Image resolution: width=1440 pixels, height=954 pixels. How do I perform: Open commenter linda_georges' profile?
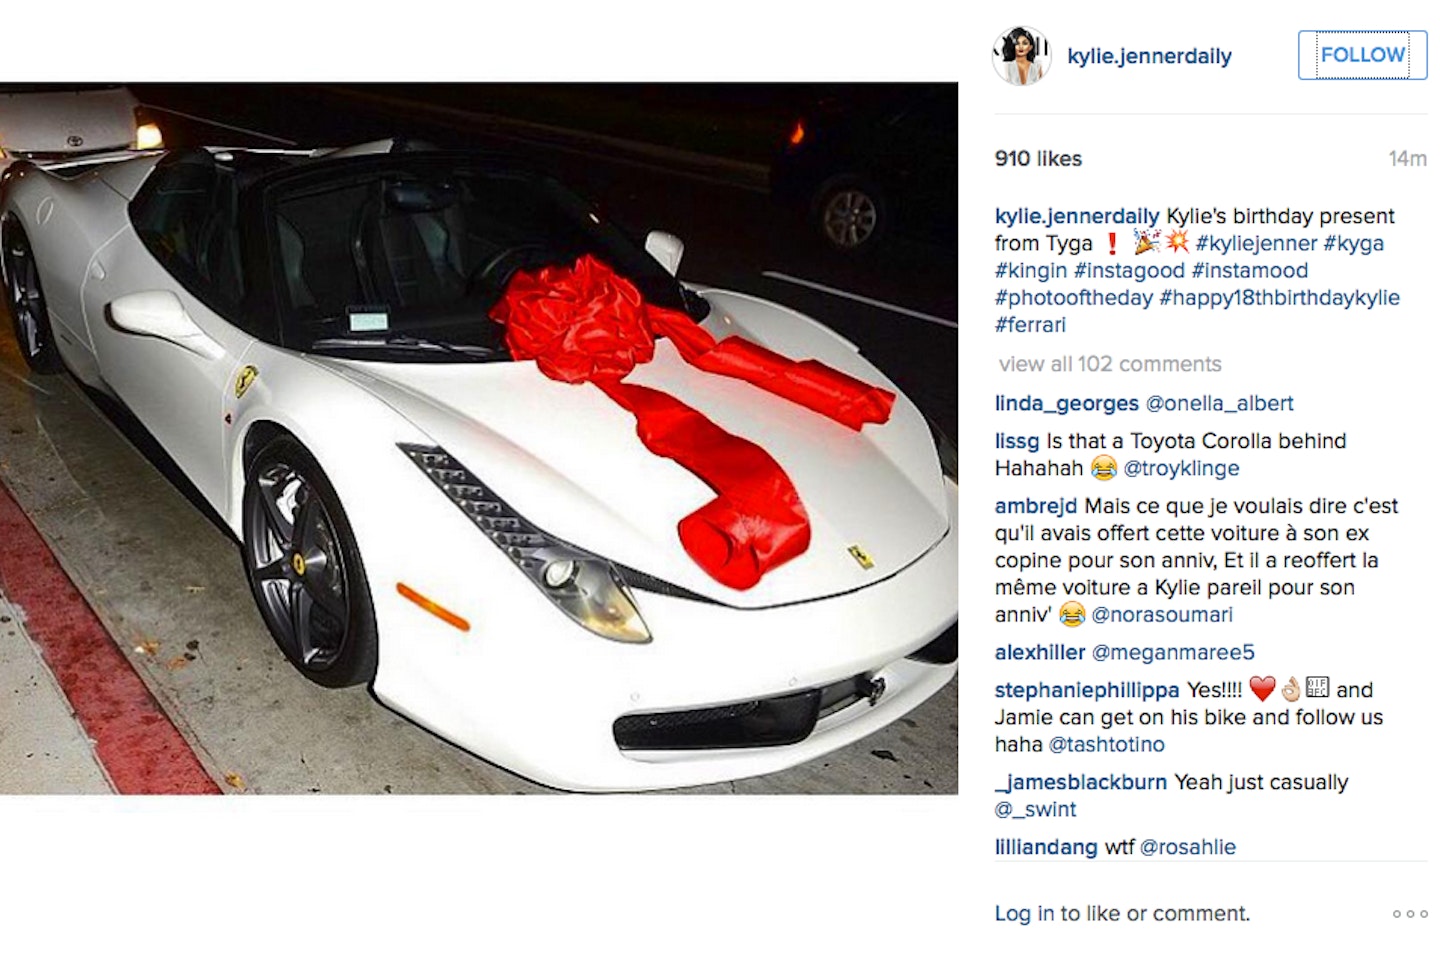click(1066, 403)
